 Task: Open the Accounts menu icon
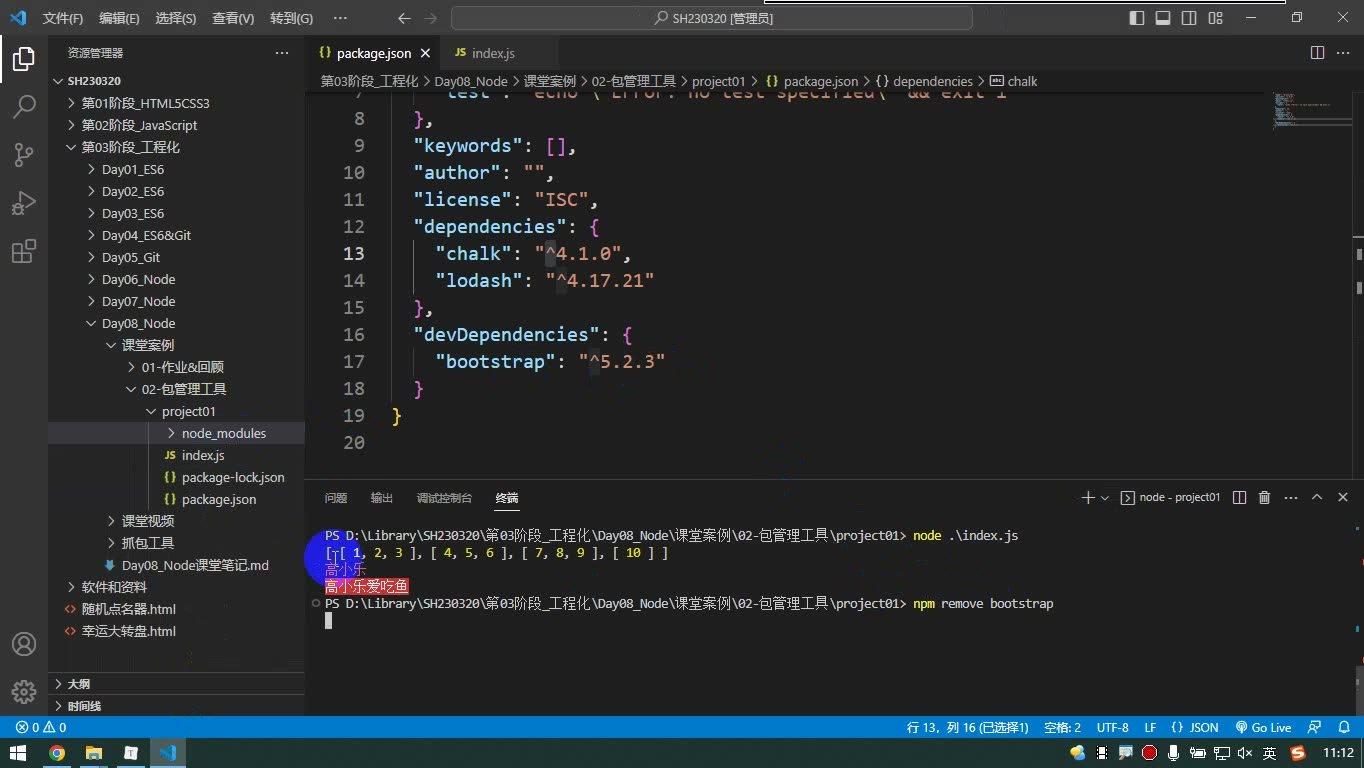[x=24, y=644]
